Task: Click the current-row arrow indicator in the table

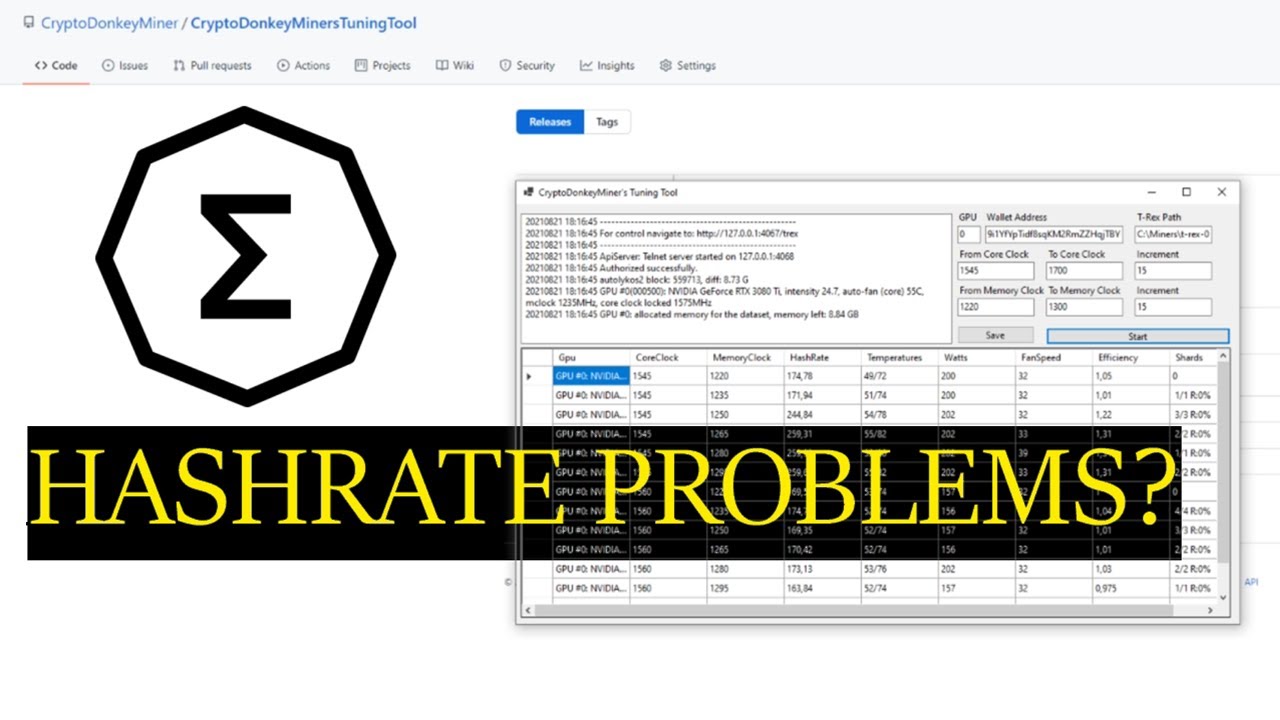Action: pos(530,377)
